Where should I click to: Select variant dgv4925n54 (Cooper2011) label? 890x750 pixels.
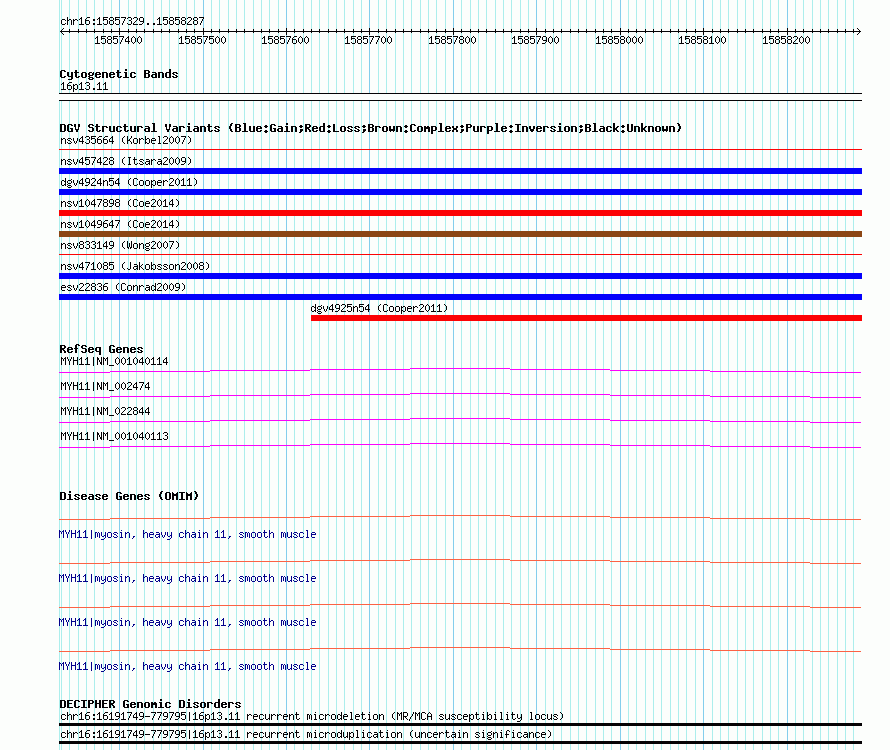(x=379, y=308)
